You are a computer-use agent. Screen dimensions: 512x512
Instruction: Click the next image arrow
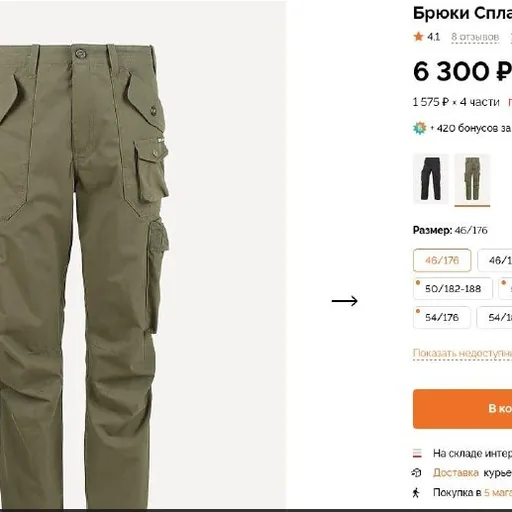click(345, 301)
